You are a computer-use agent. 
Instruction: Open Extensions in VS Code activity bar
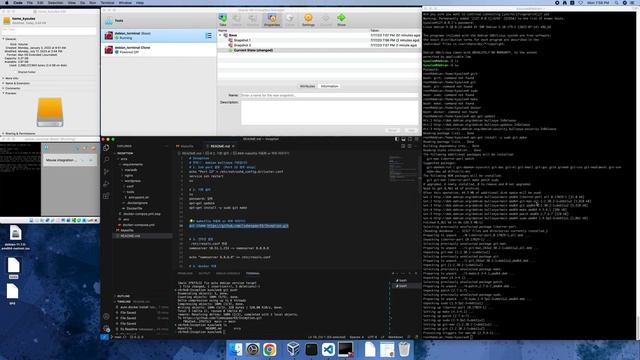107,196
